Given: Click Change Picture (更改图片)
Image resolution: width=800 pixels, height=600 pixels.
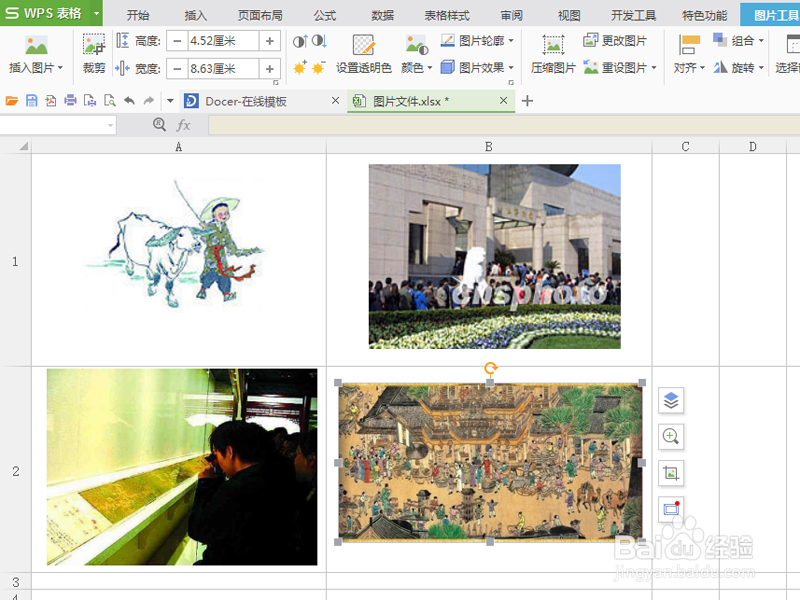Looking at the screenshot, I should pyautogui.click(x=615, y=40).
